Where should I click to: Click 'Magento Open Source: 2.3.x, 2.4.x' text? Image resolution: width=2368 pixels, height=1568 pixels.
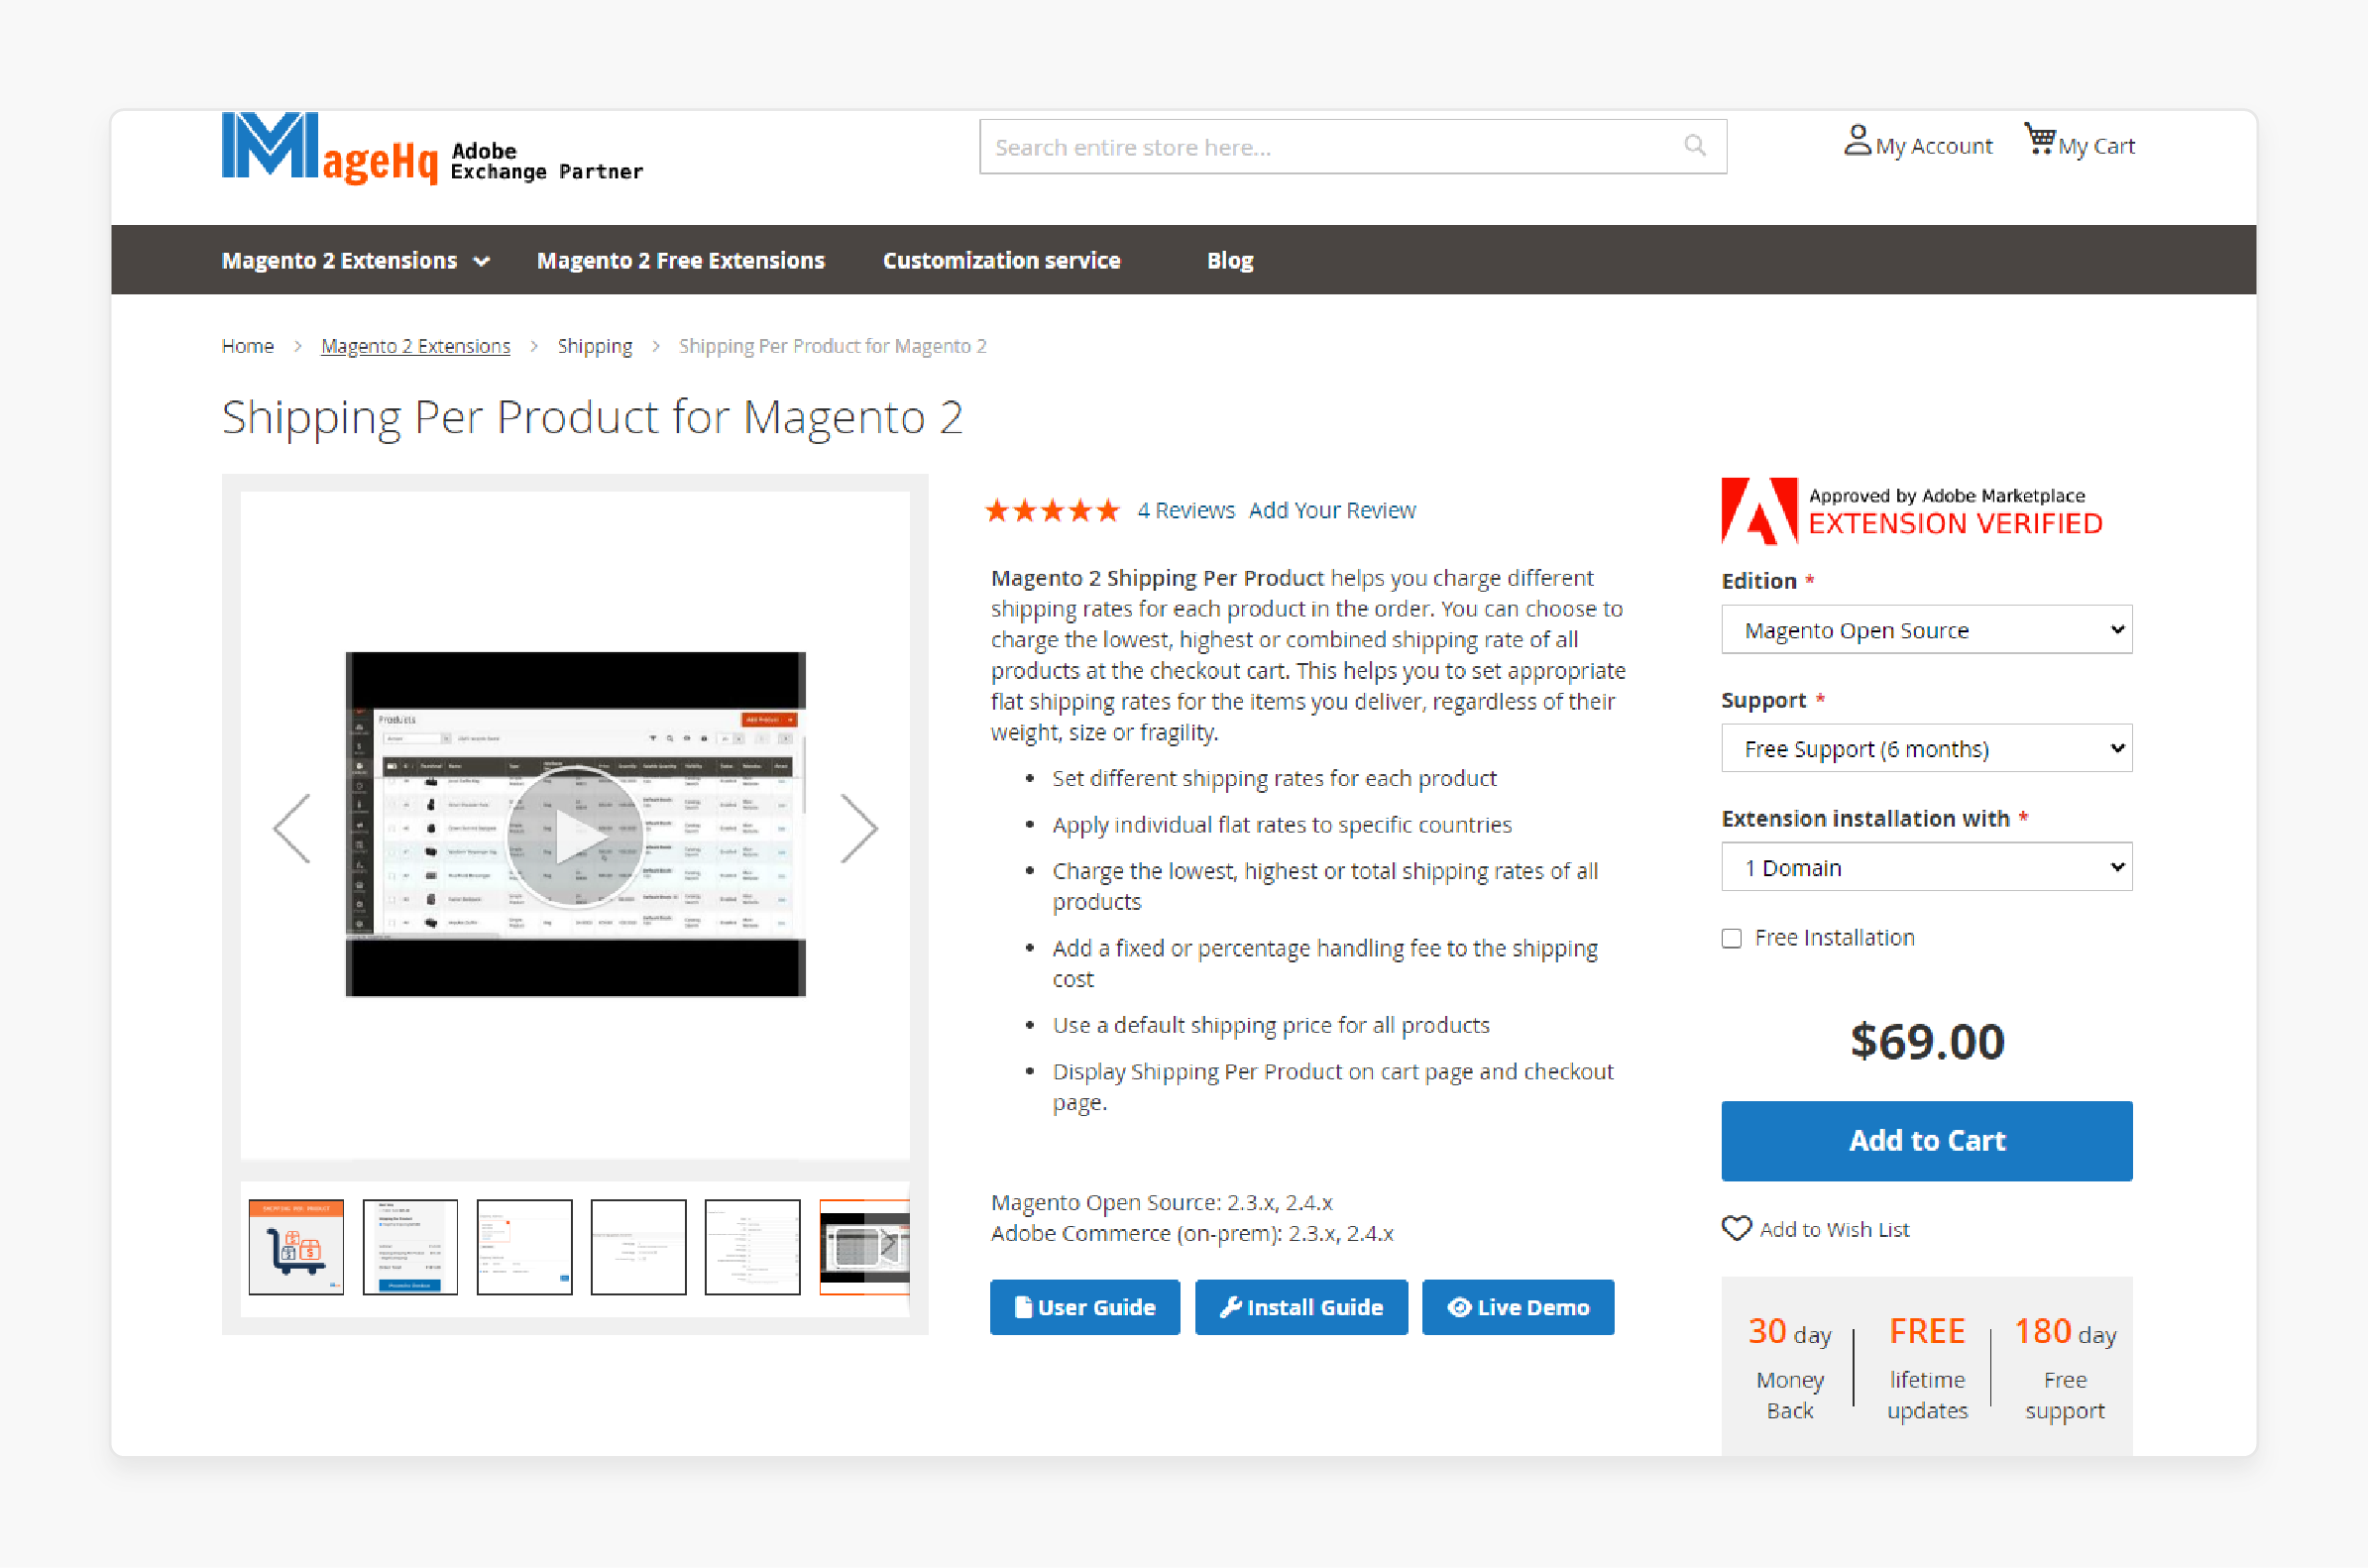coord(1161,1202)
